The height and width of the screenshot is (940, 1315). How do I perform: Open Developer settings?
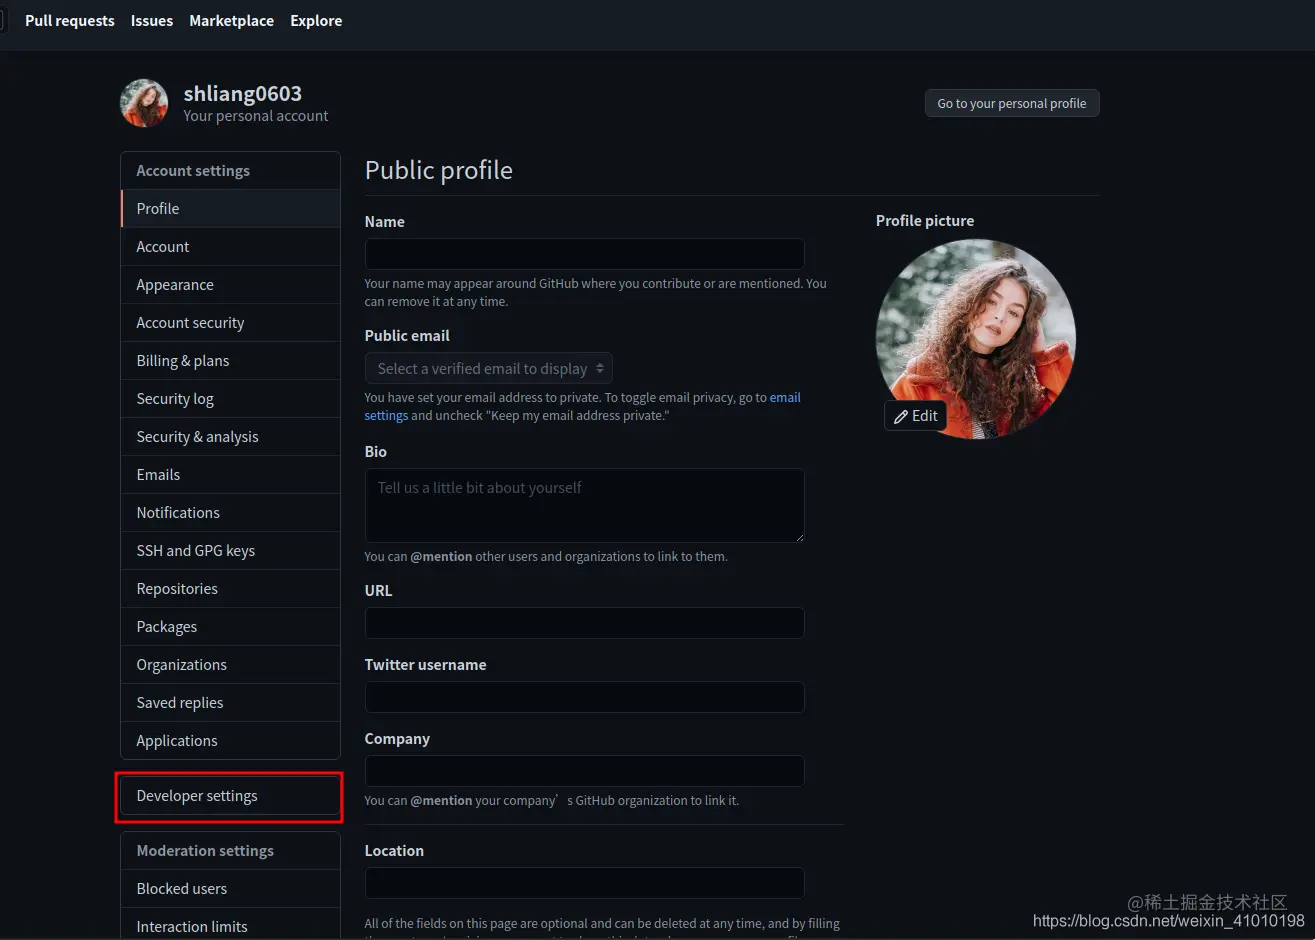tap(230, 796)
